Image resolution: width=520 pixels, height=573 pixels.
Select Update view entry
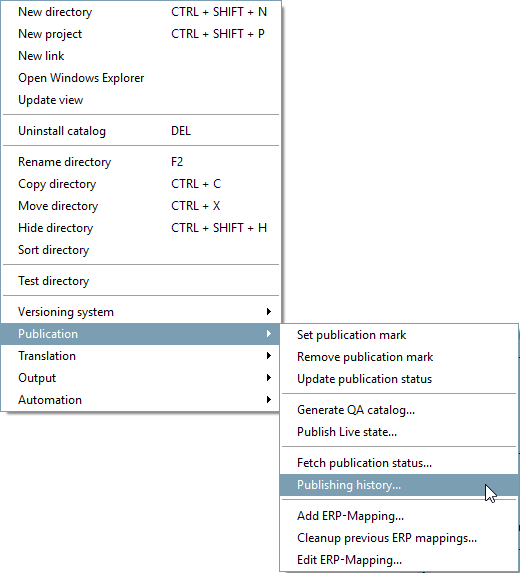[141, 100]
